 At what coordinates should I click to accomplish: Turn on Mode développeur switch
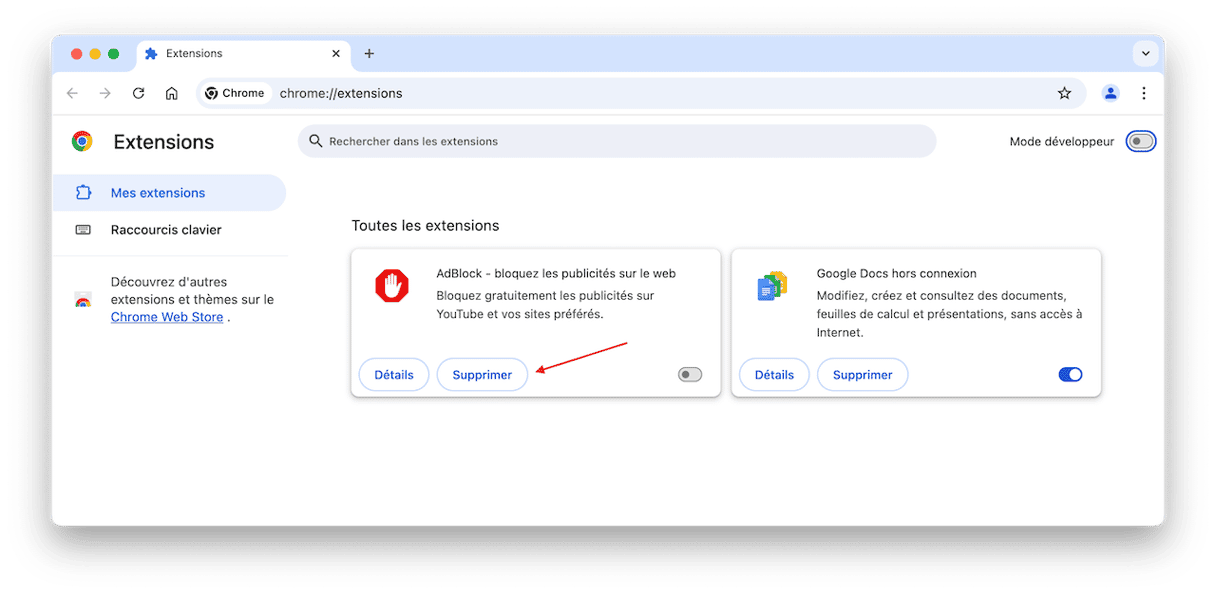click(1140, 141)
